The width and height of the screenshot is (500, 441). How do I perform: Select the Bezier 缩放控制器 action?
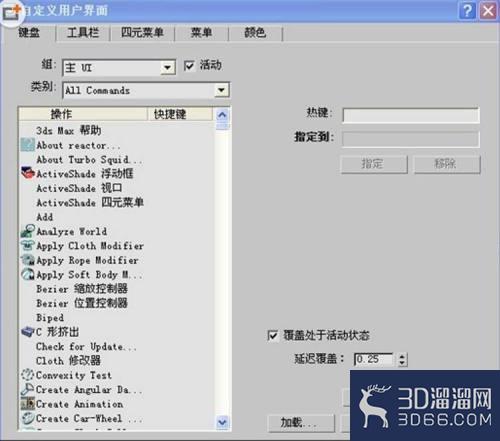click(x=82, y=289)
